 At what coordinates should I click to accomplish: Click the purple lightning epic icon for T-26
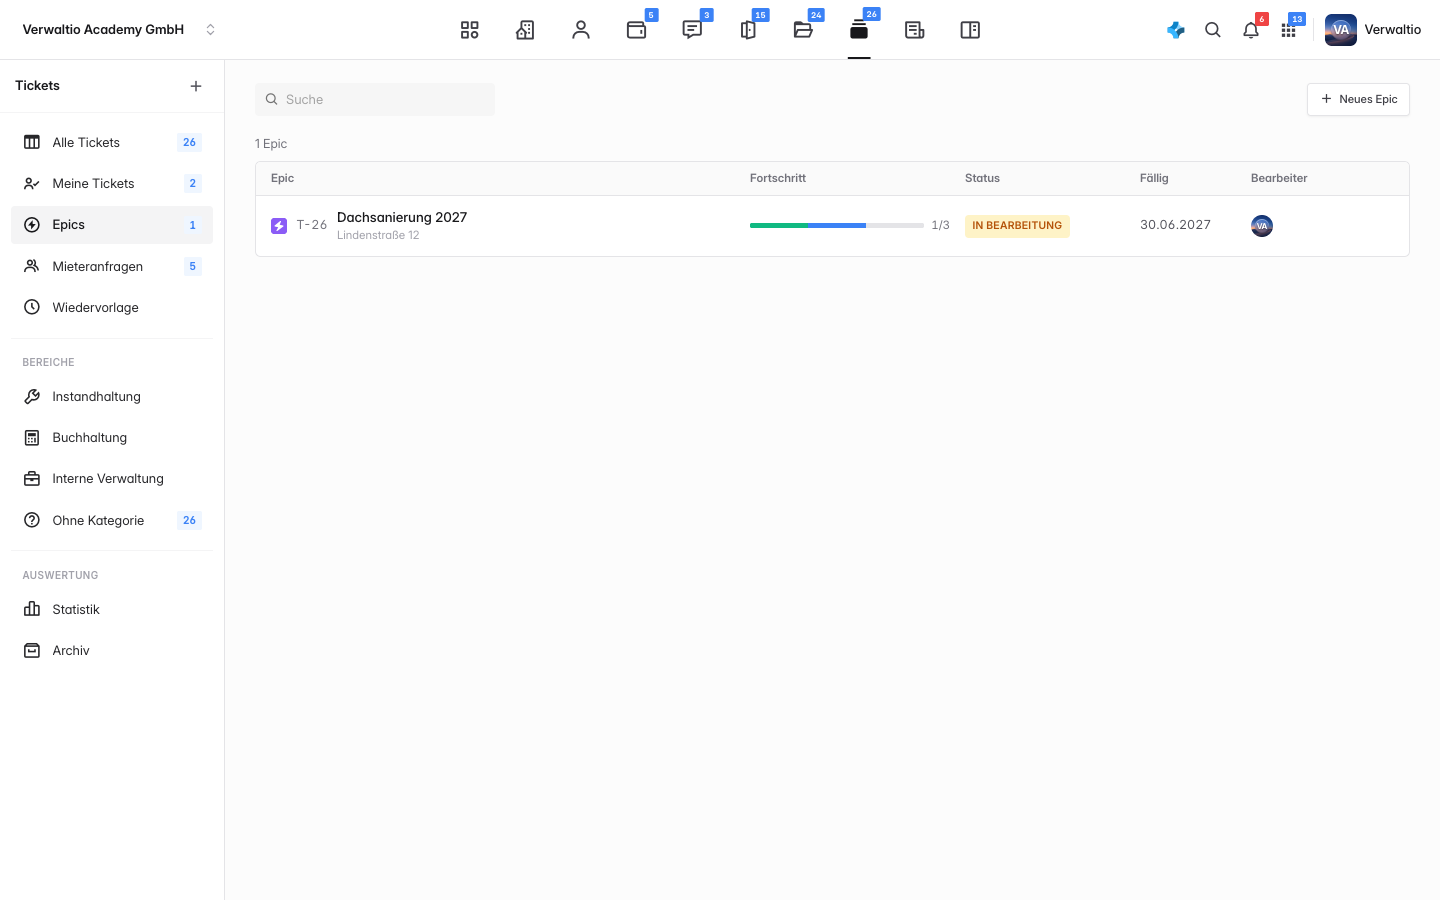point(279,226)
